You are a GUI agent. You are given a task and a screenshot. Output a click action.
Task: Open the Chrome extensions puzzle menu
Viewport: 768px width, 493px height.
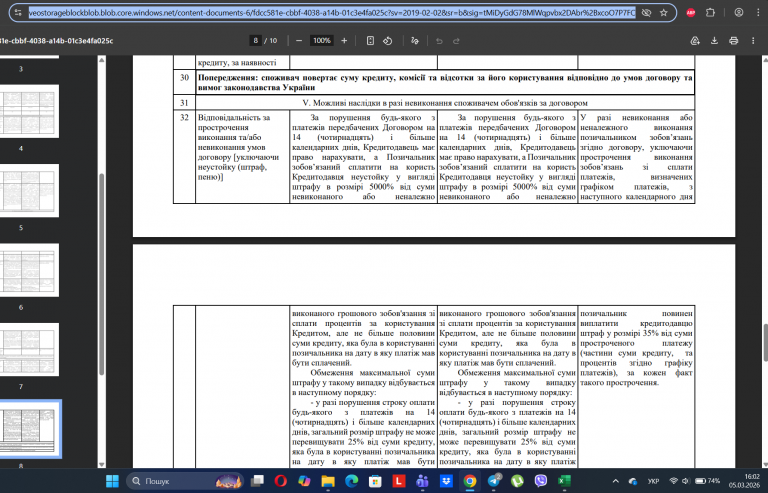point(711,13)
